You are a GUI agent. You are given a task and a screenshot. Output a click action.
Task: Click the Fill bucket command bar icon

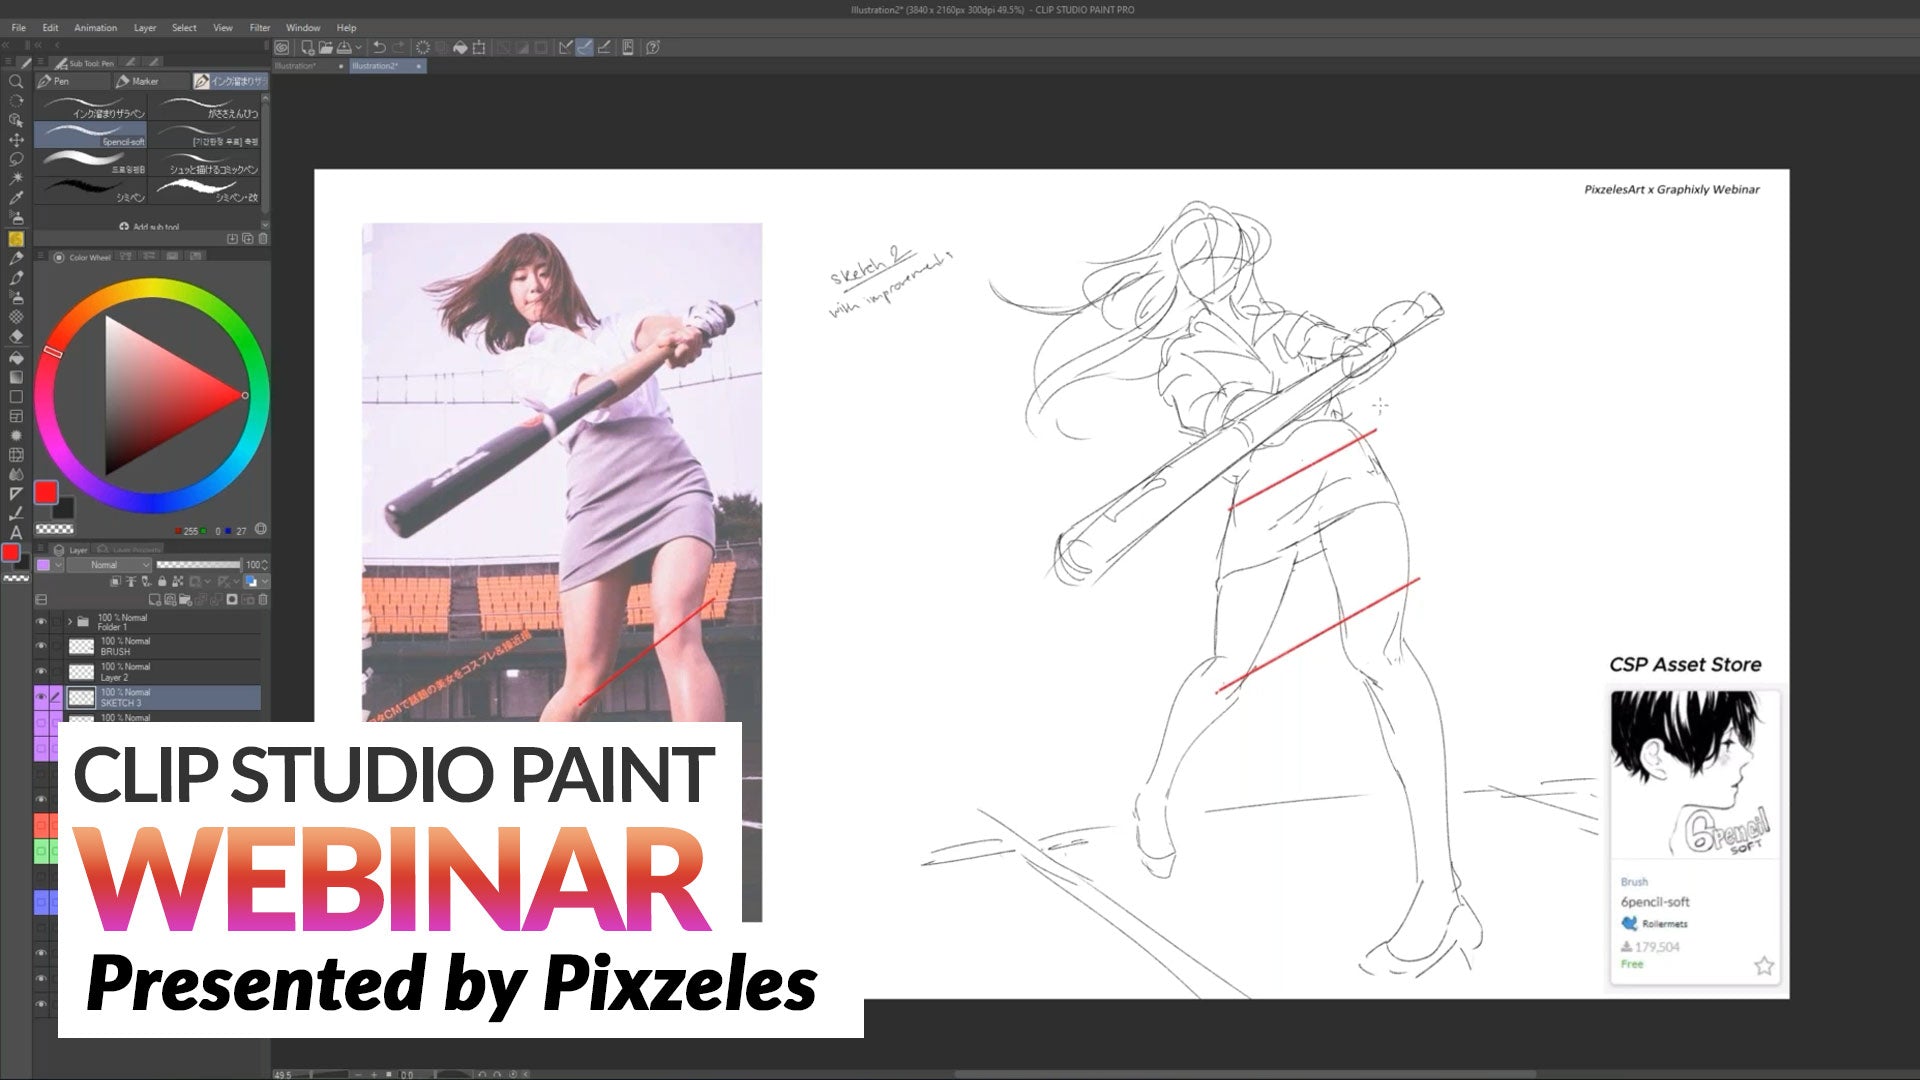point(460,47)
